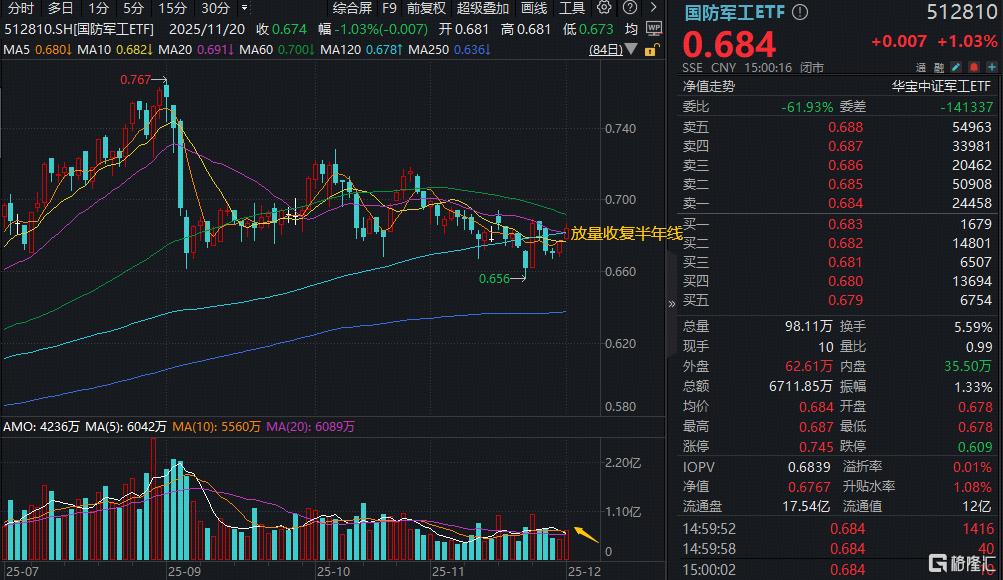Open 超级叠加 overlay option
The image size is (1003, 580).
[481, 8]
